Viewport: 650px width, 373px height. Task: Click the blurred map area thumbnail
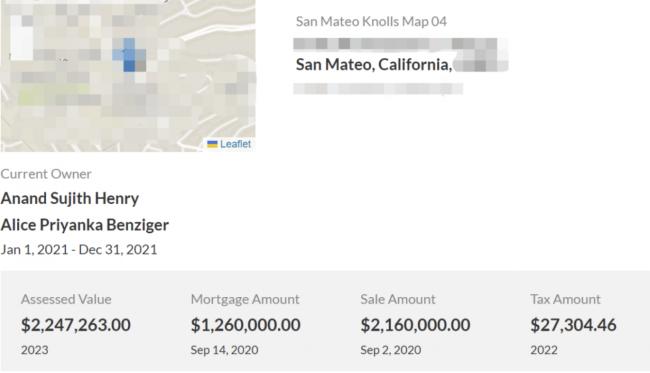(x=128, y=76)
